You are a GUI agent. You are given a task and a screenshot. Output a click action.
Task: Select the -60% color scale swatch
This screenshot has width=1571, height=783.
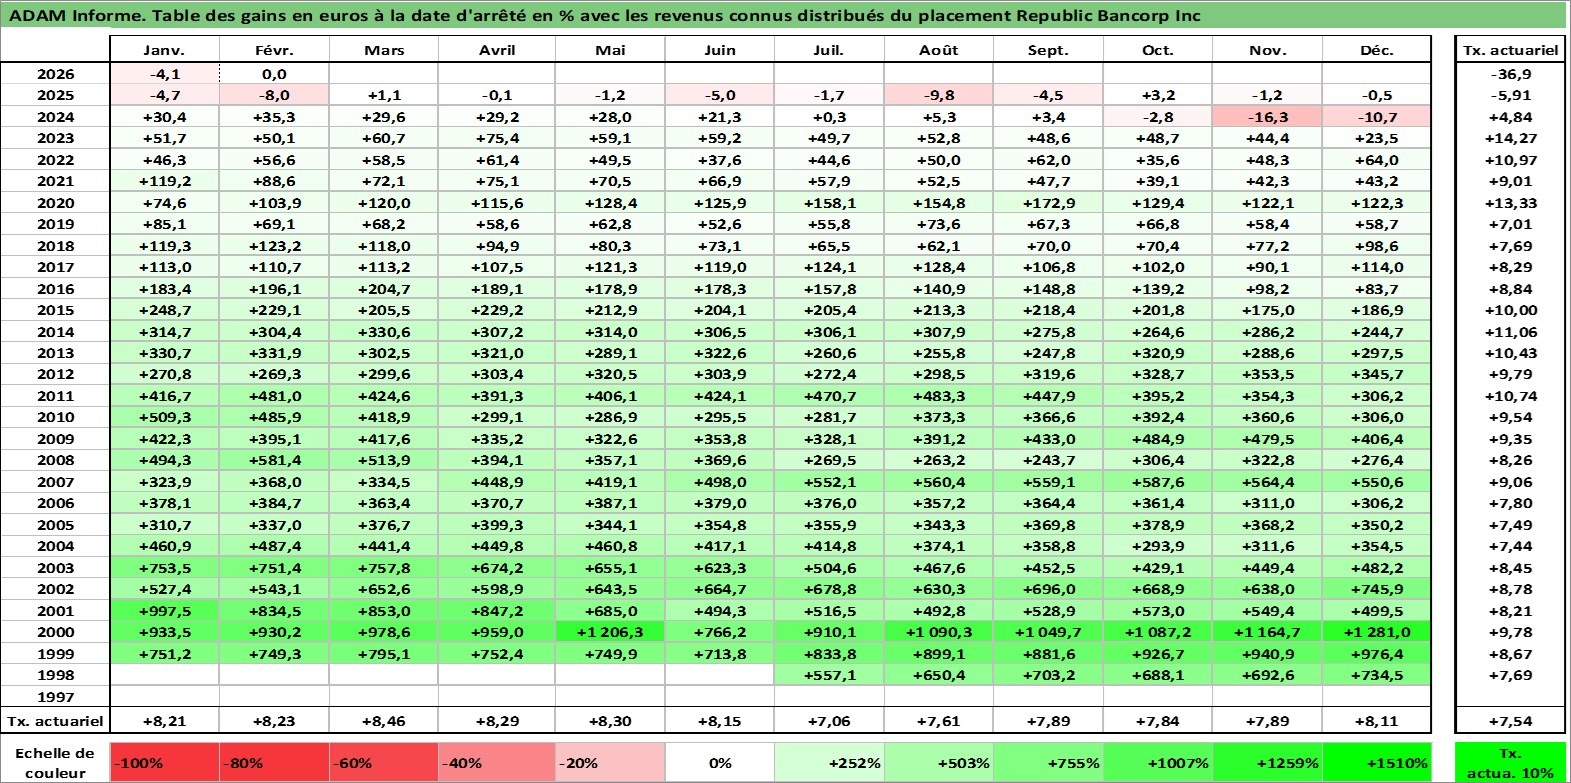coord(384,762)
